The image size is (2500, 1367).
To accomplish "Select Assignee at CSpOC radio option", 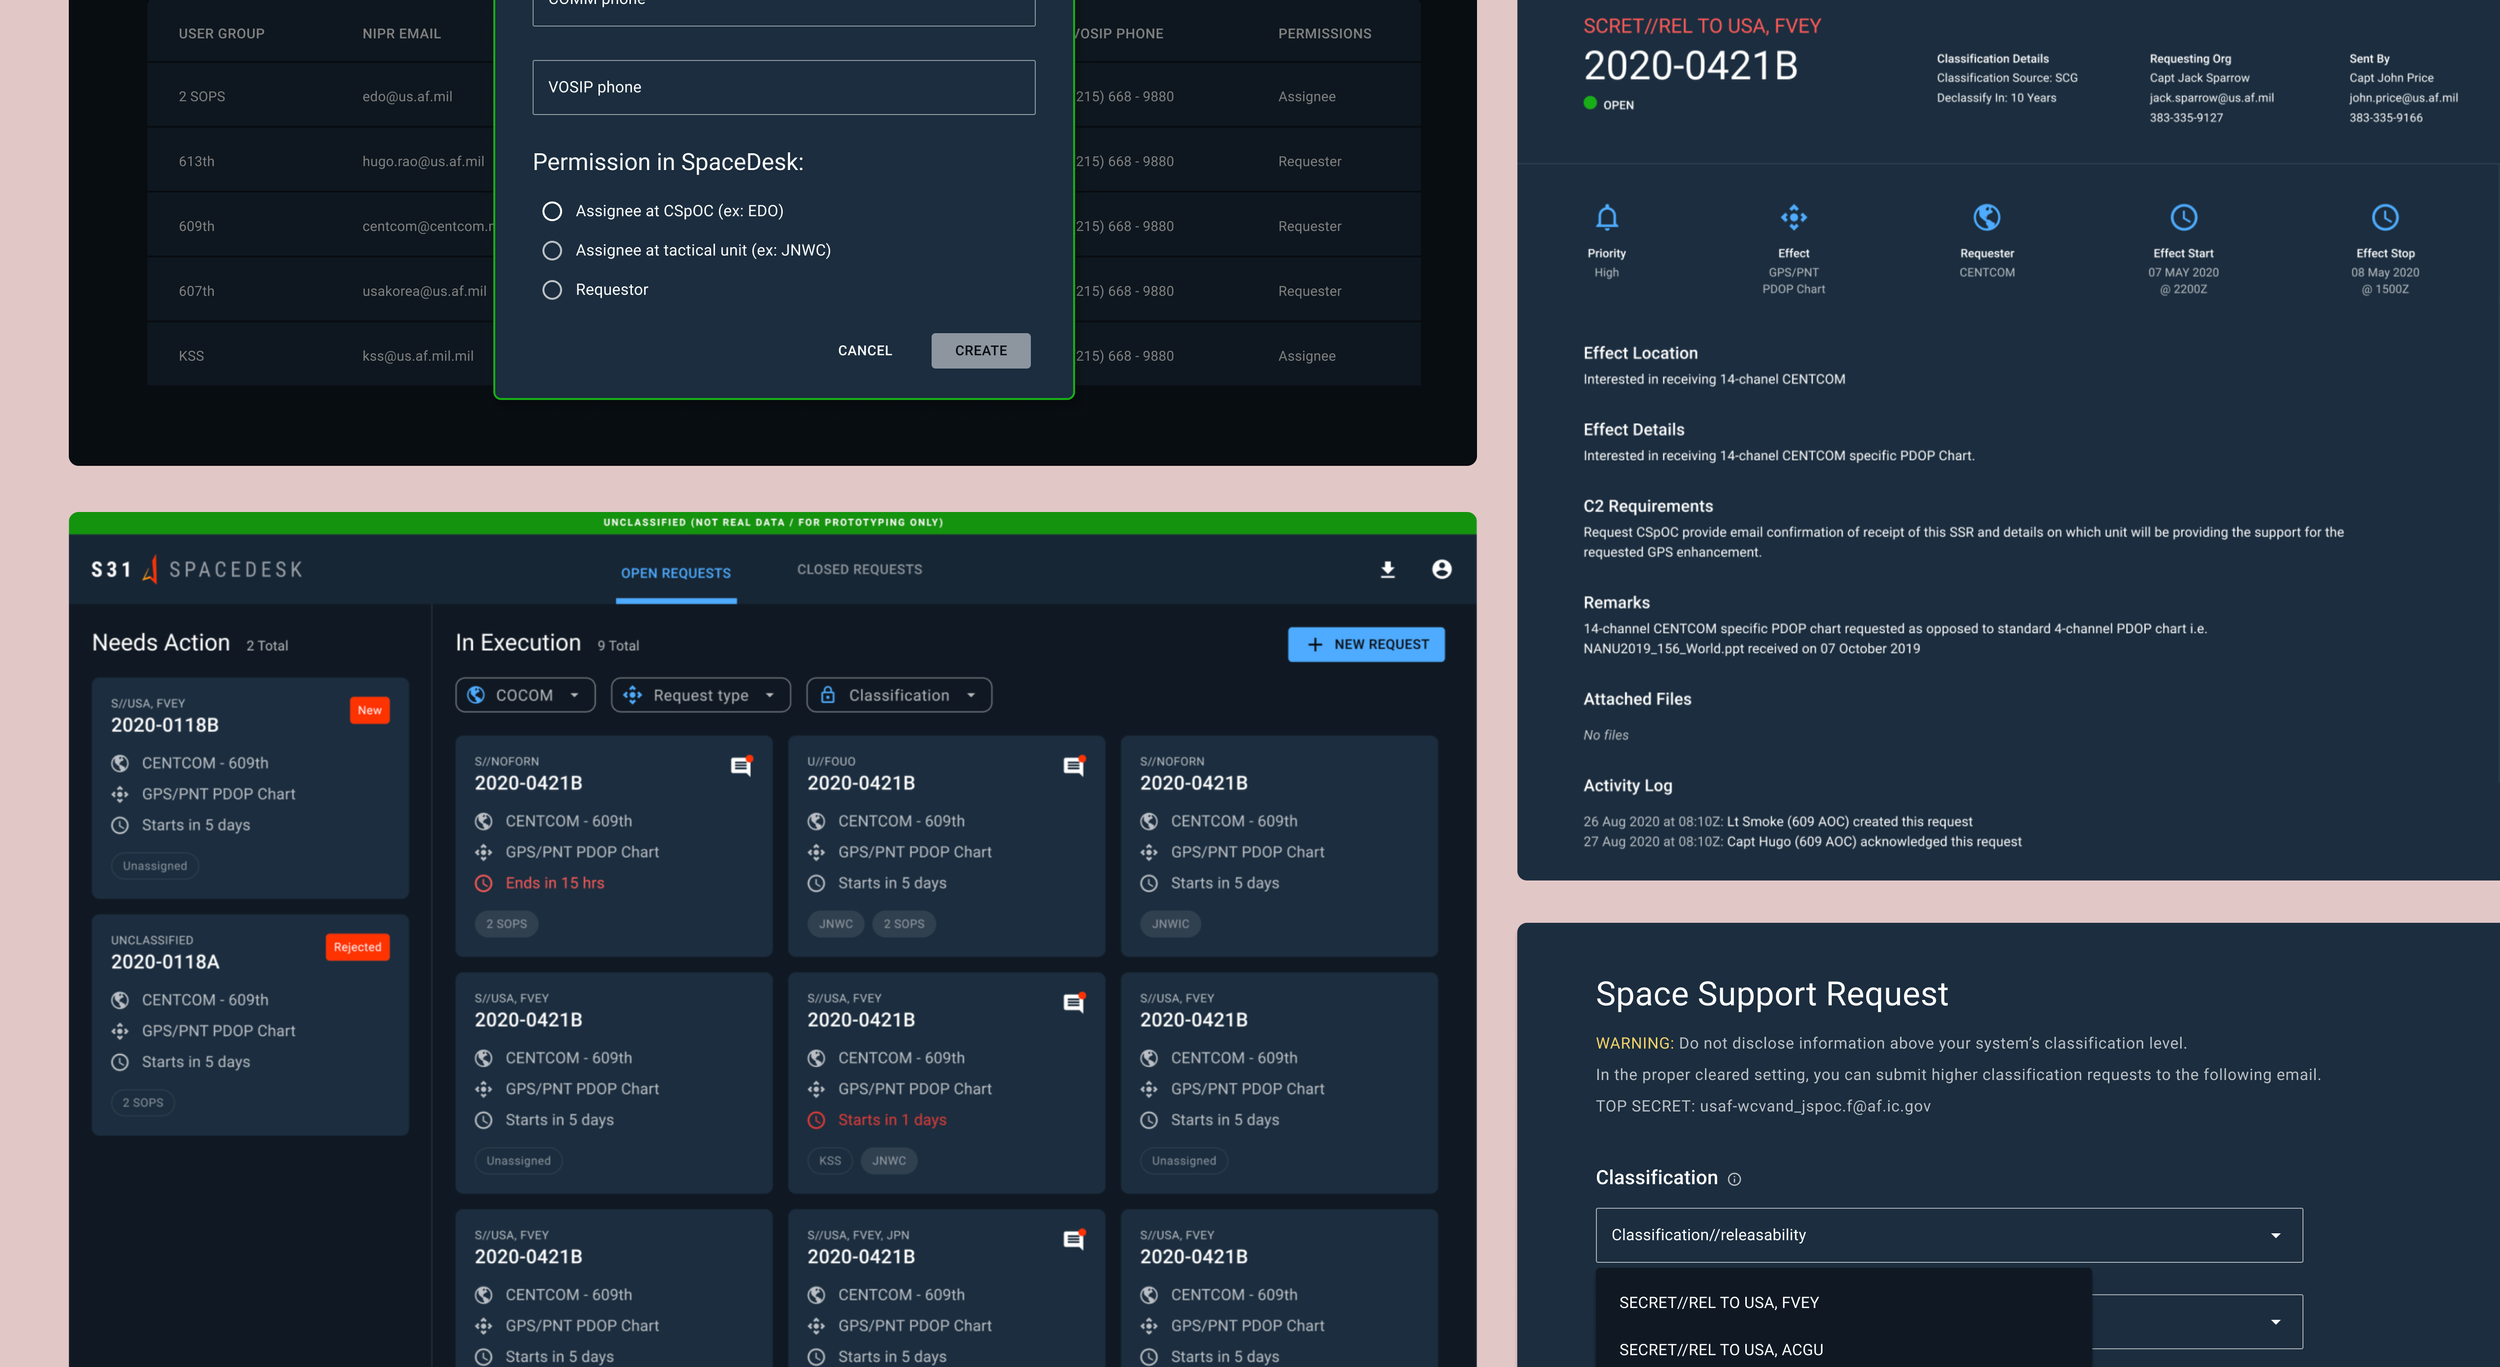I will click(x=552, y=211).
